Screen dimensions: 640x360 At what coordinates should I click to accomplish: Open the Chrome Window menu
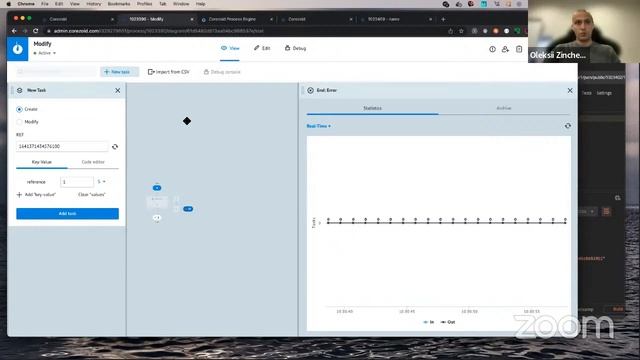(181, 4)
